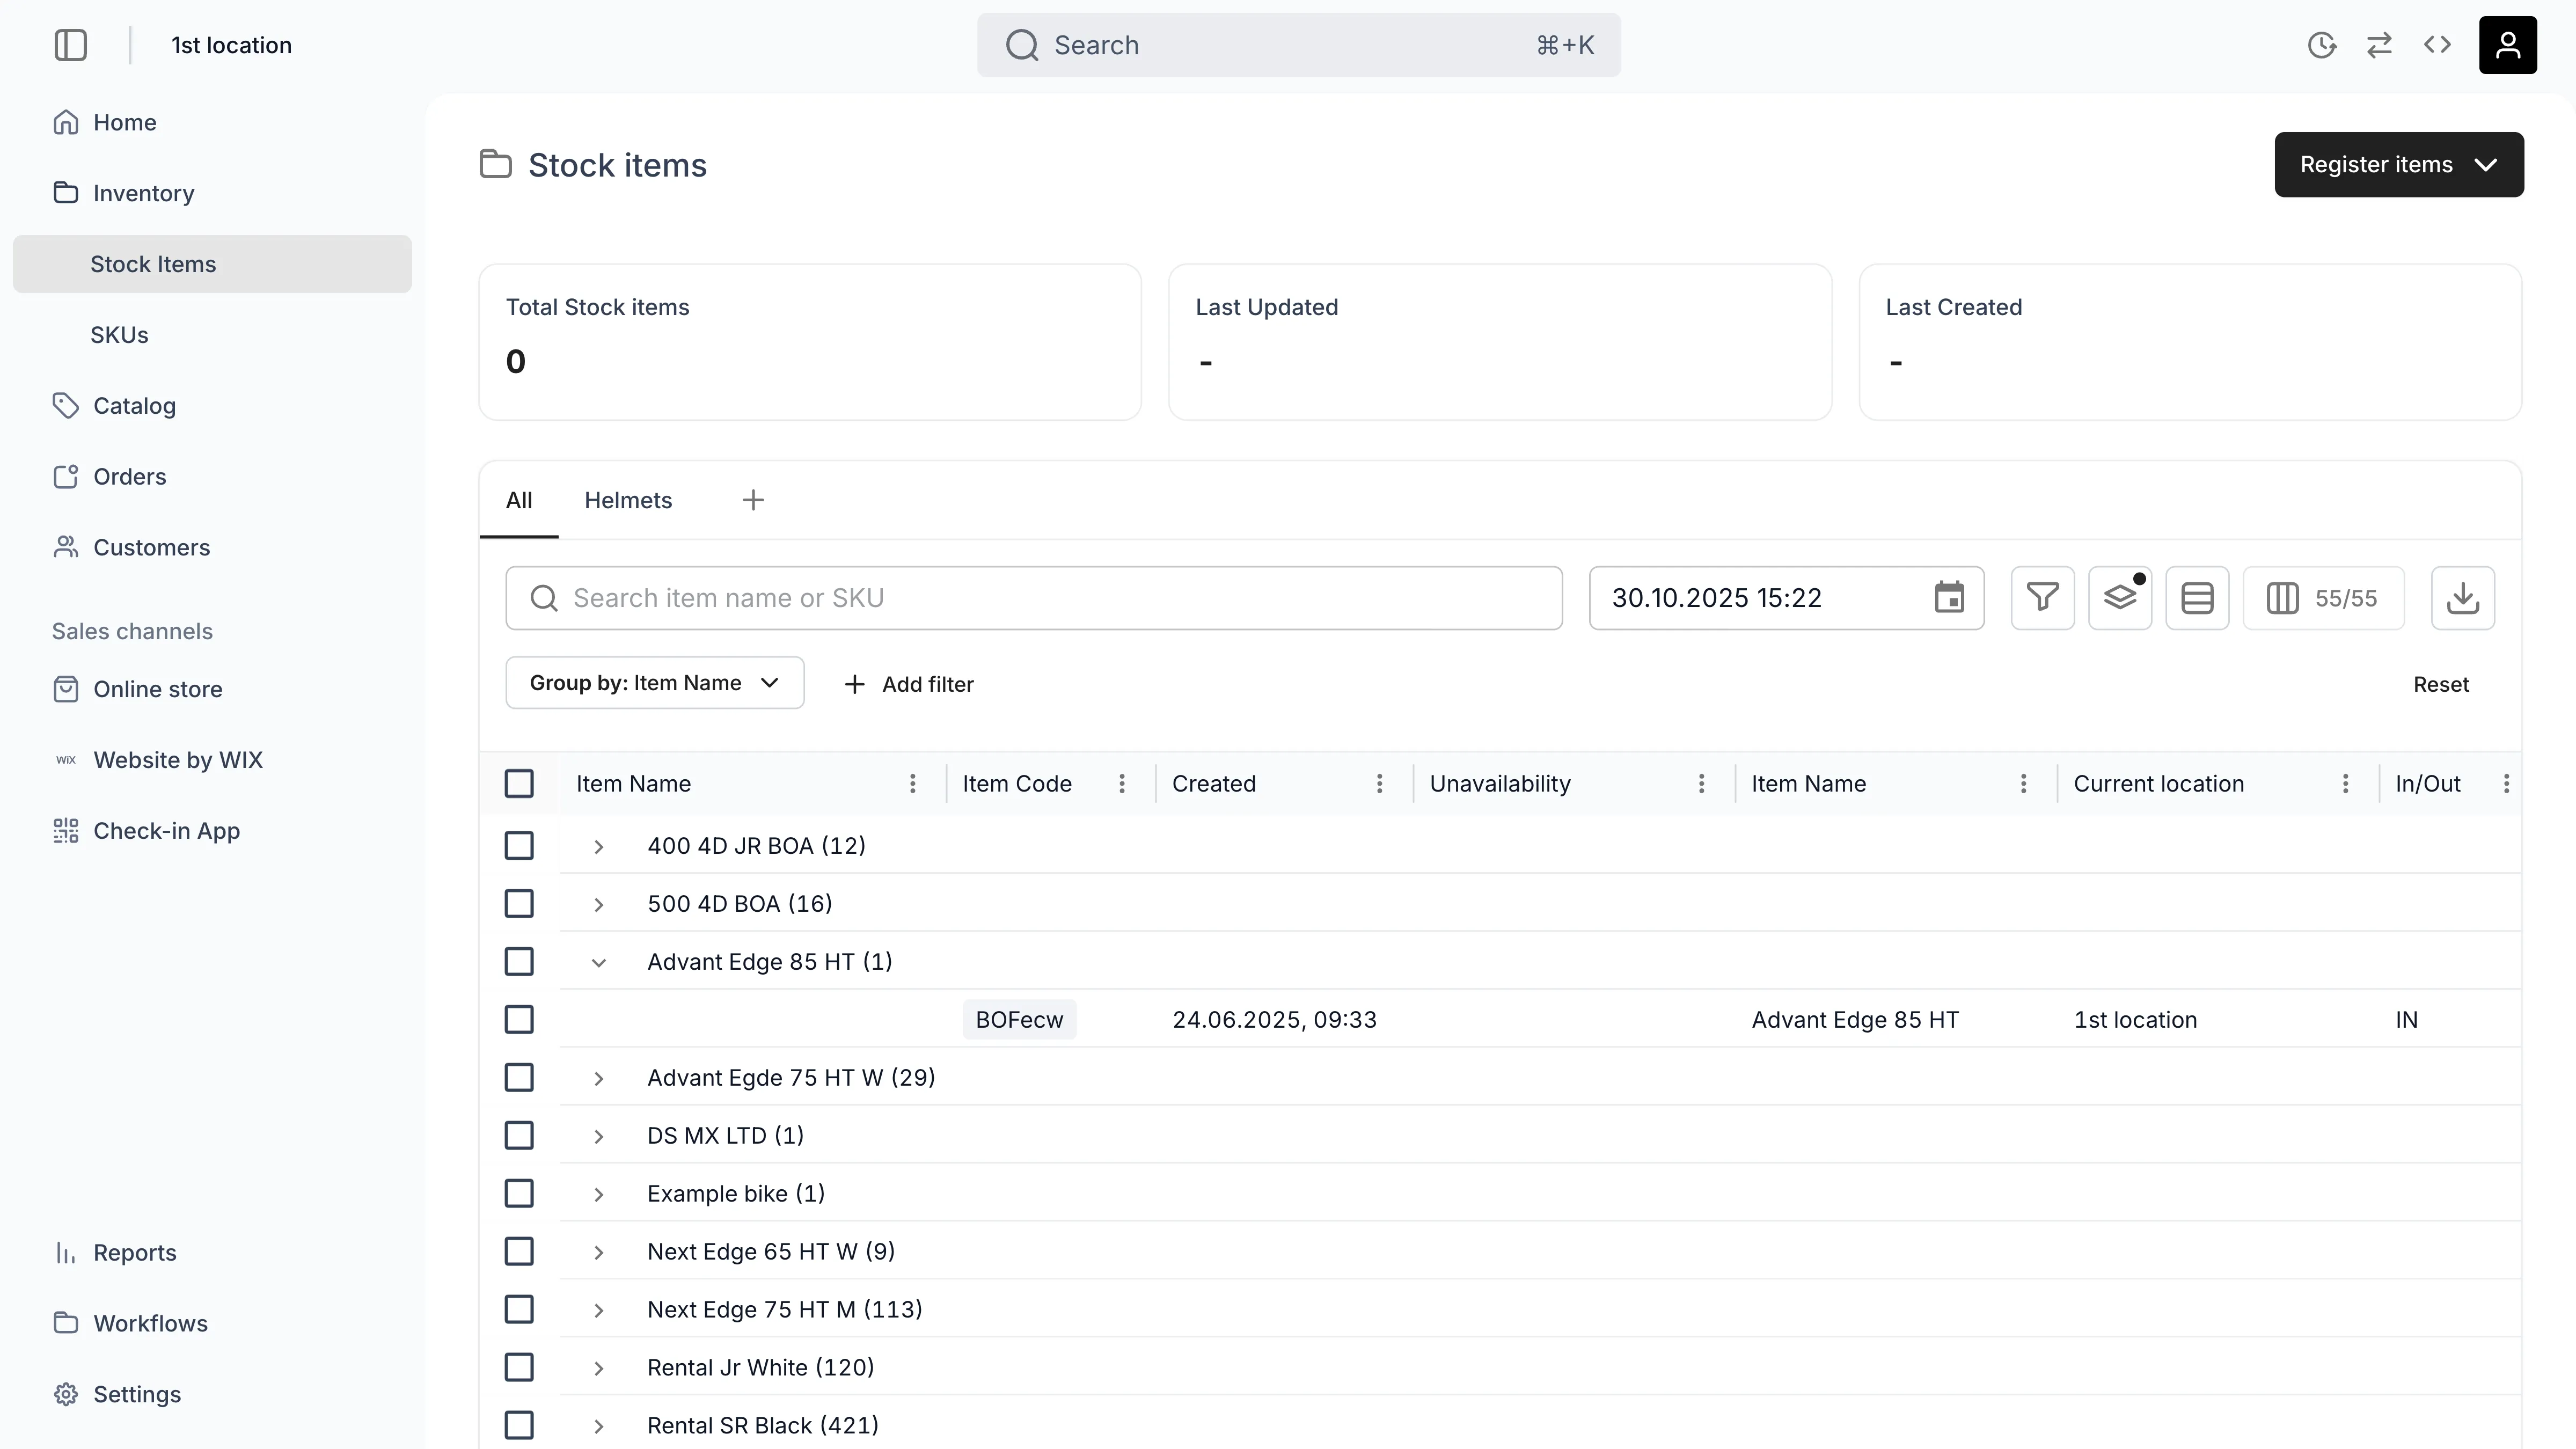Switch to the All tab

pyautogui.click(x=519, y=500)
